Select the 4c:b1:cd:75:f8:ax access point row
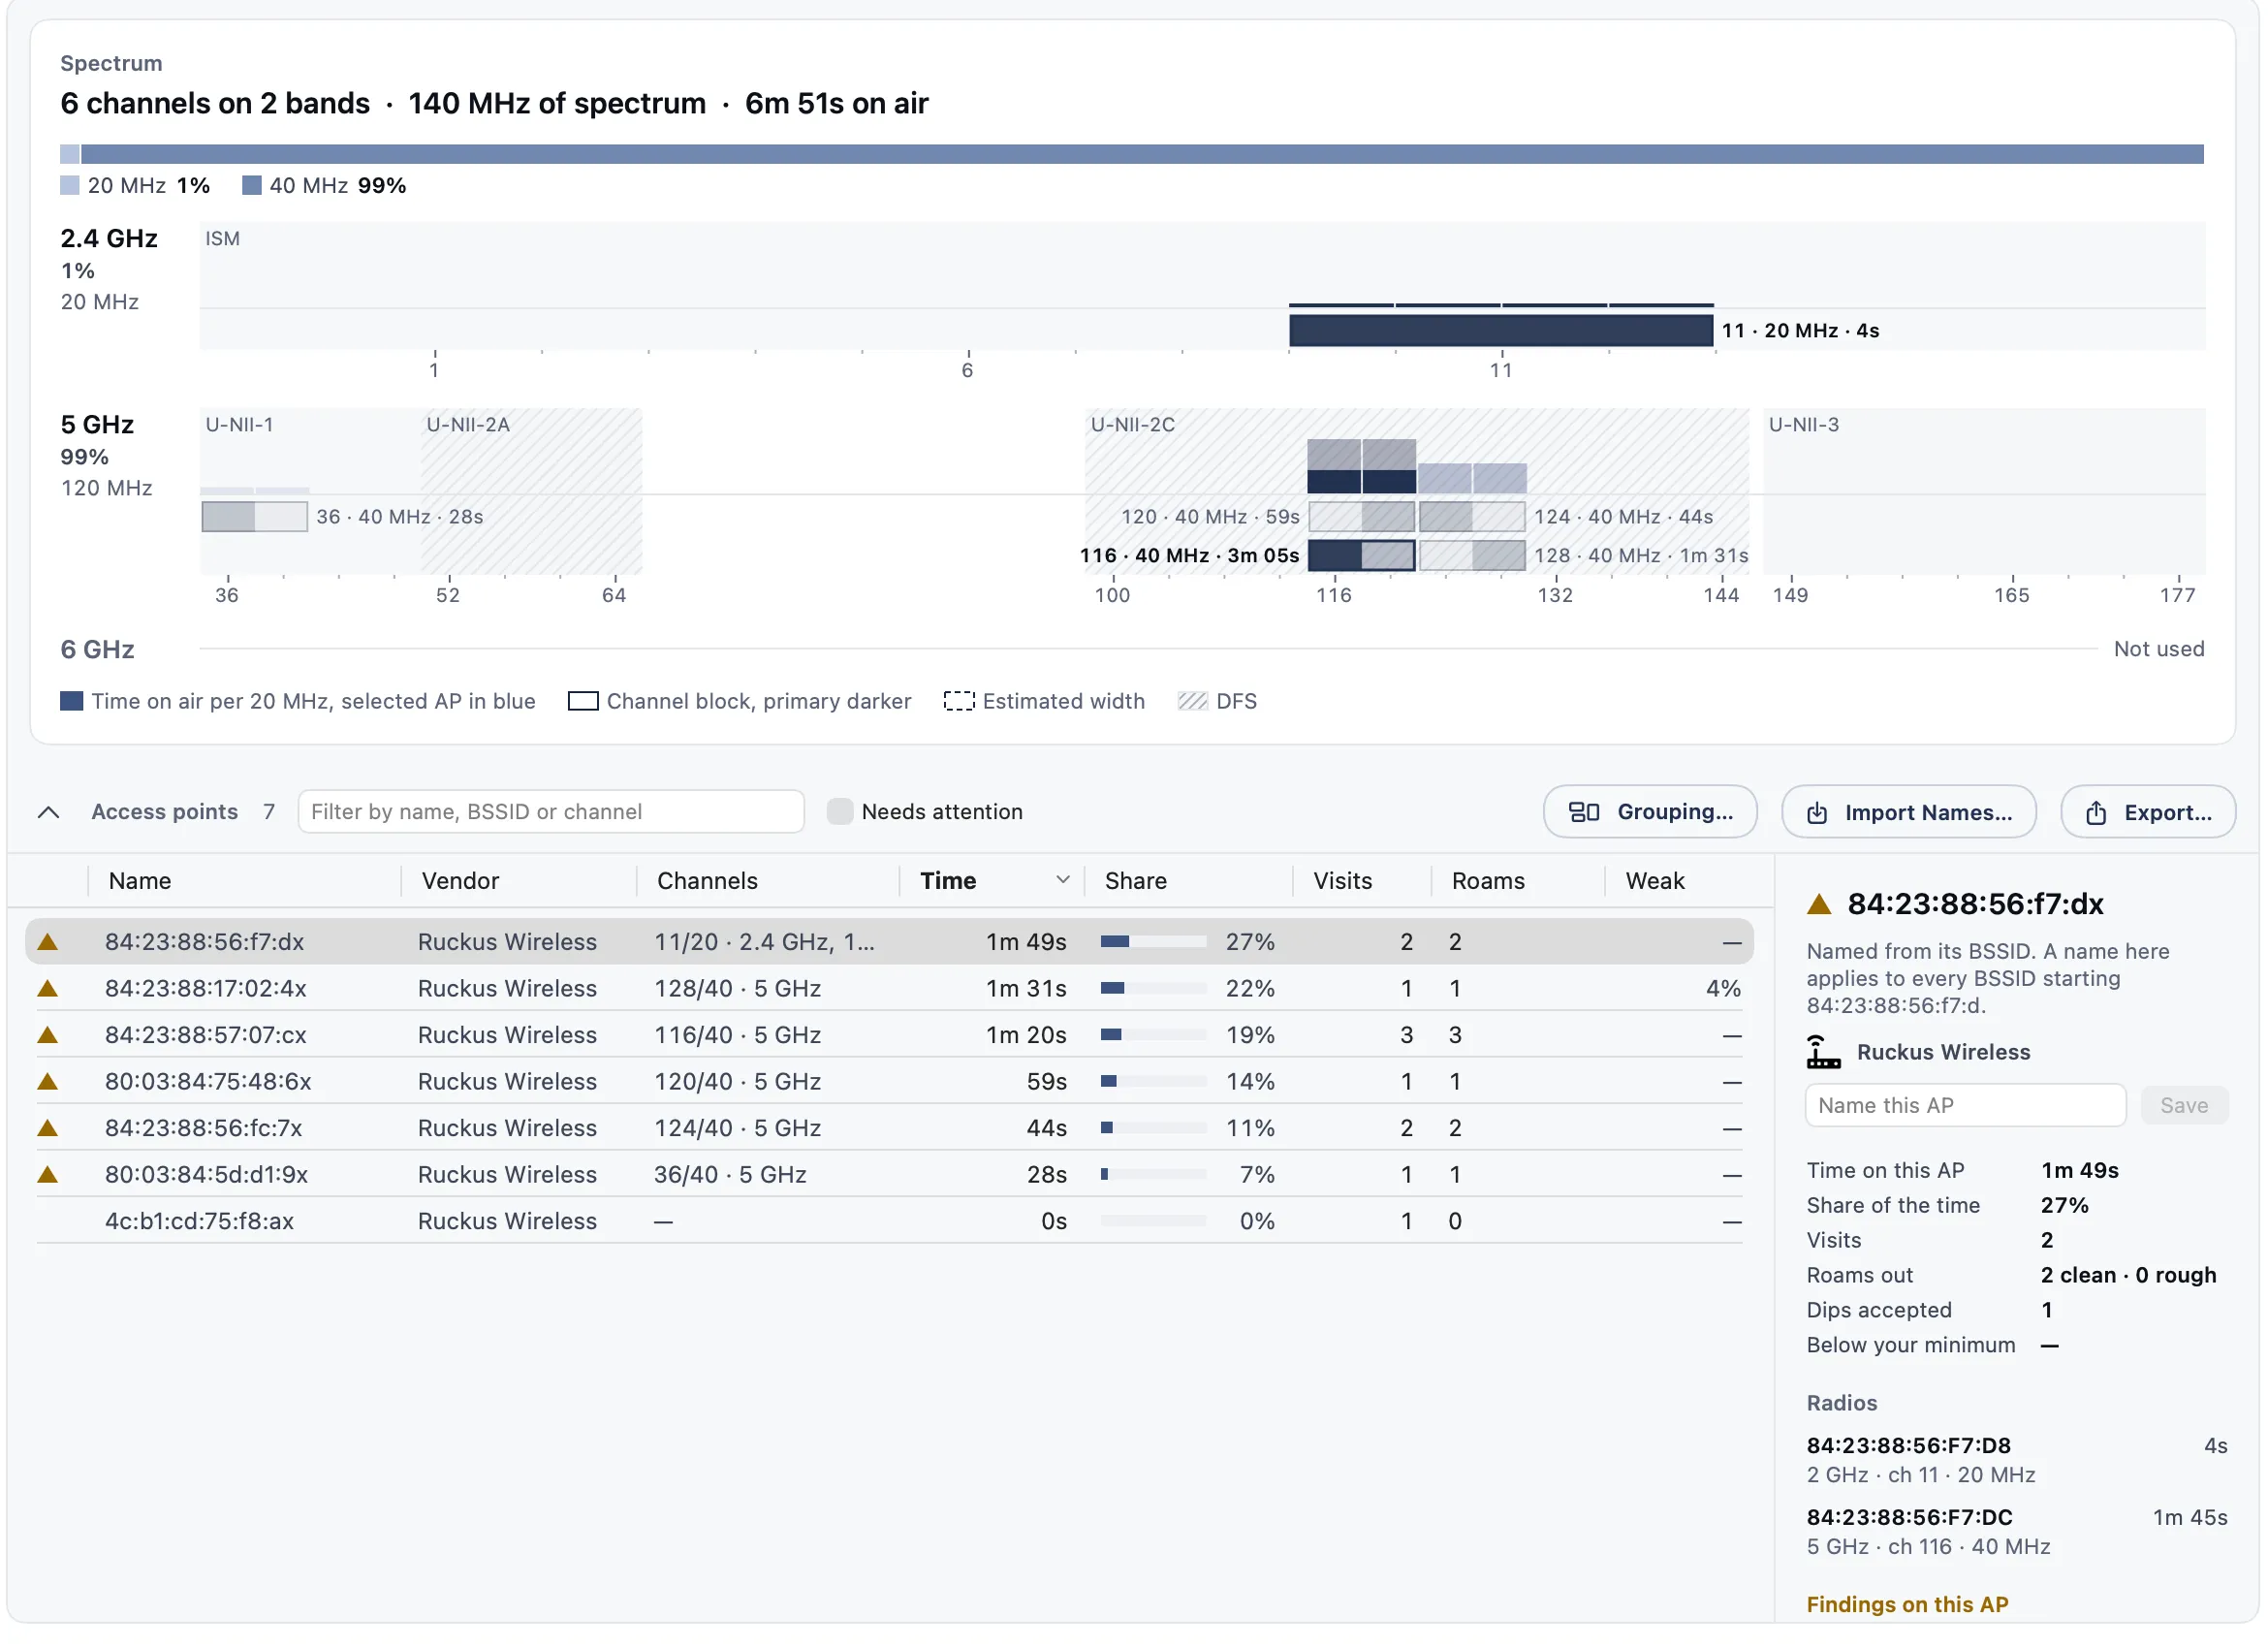The width and height of the screenshot is (2268, 1648). click(x=889, y=1221)
